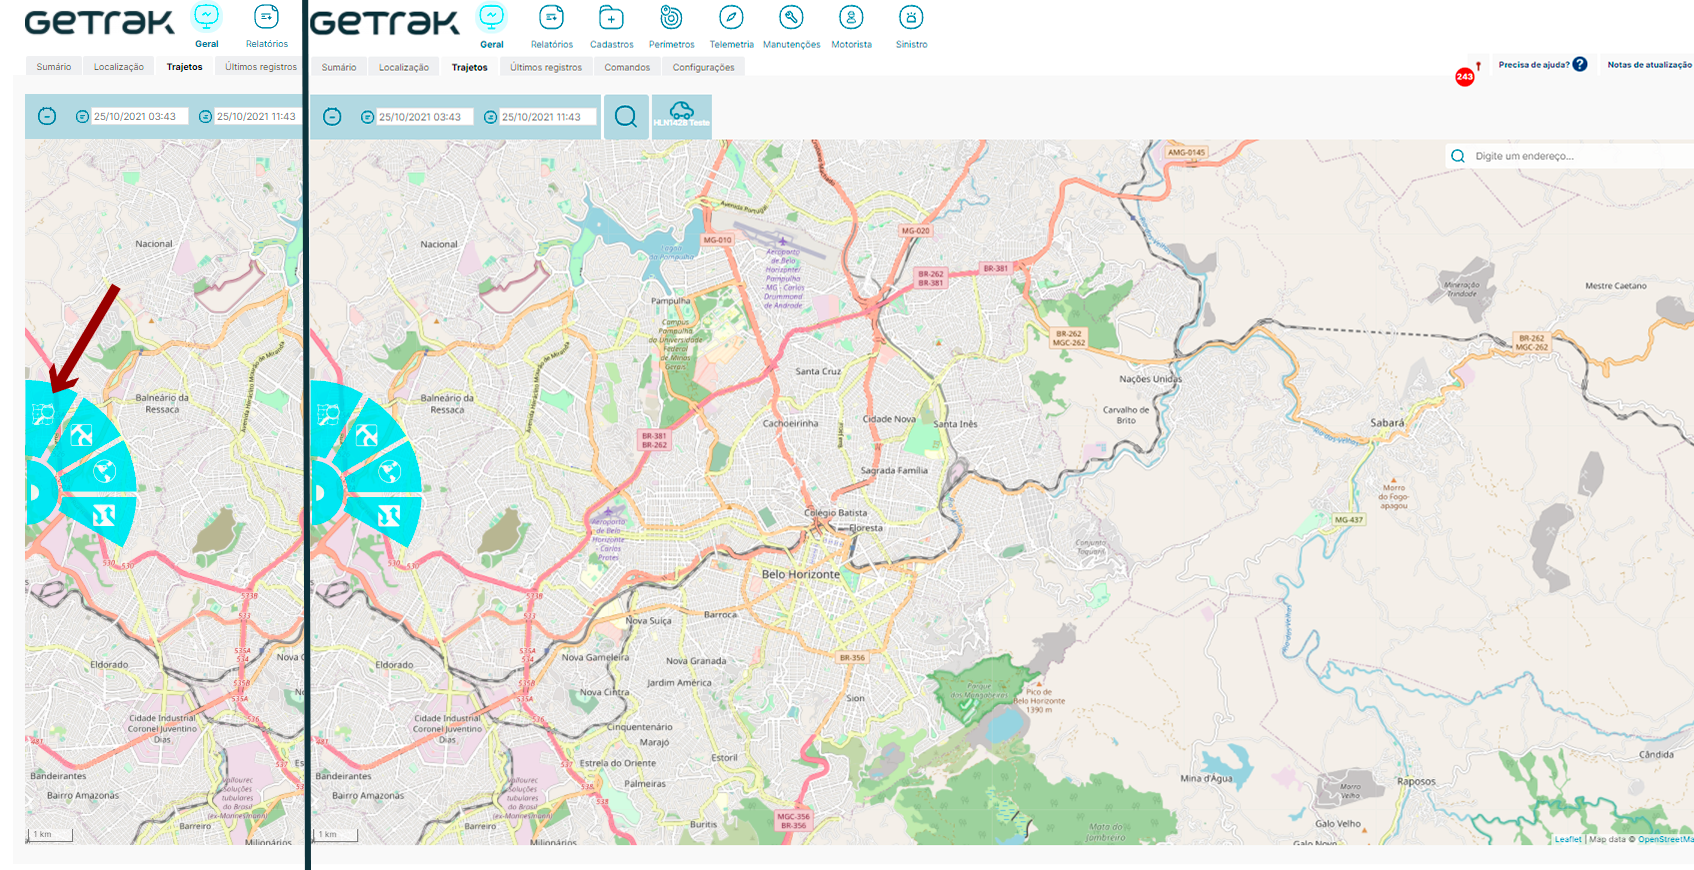
Task: Open the Motorista icon
Action: click(x=851, y=17)
